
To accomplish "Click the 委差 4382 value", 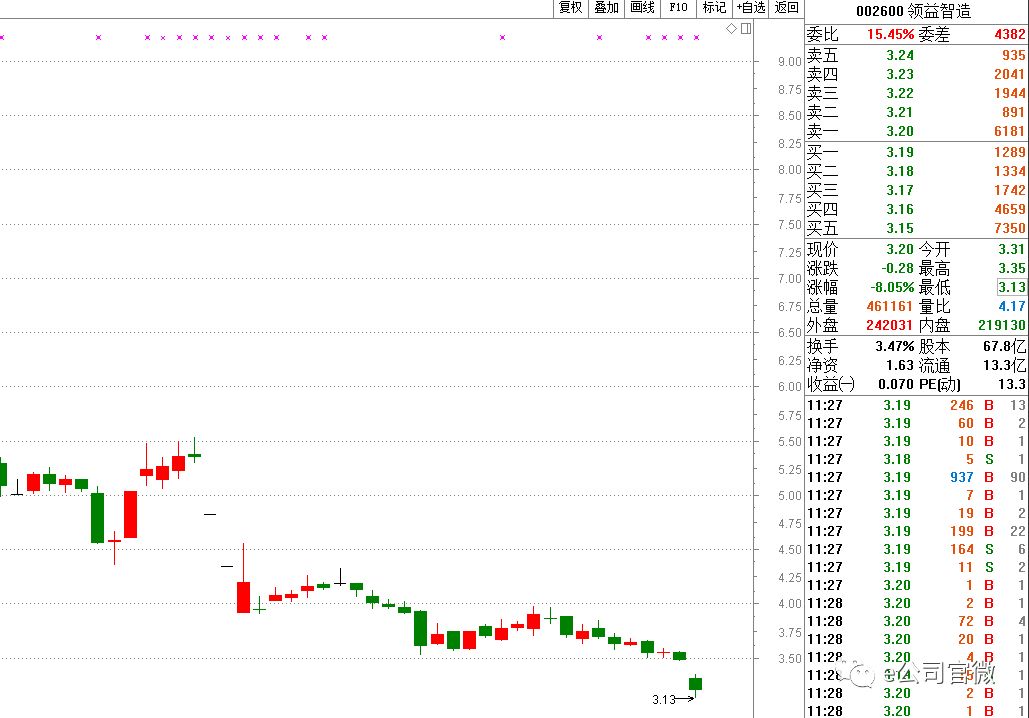I will [1009, 34].
